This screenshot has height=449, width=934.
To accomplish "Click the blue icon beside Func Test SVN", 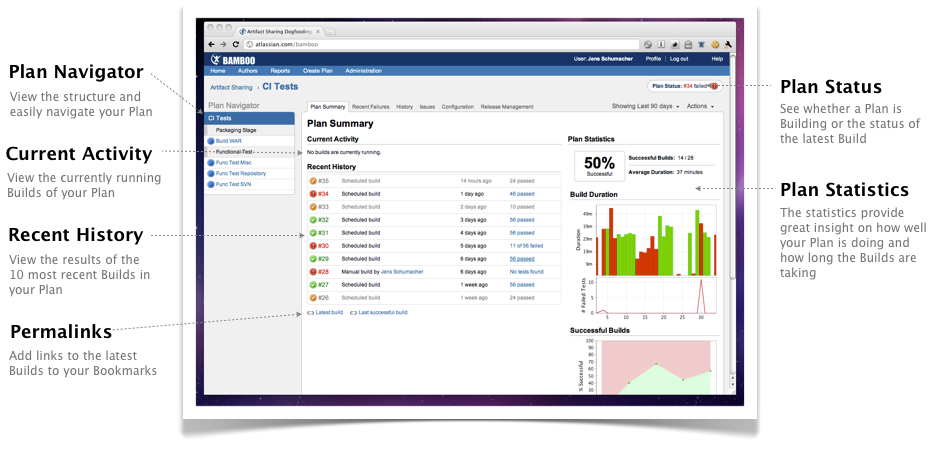I will point(211,185).
